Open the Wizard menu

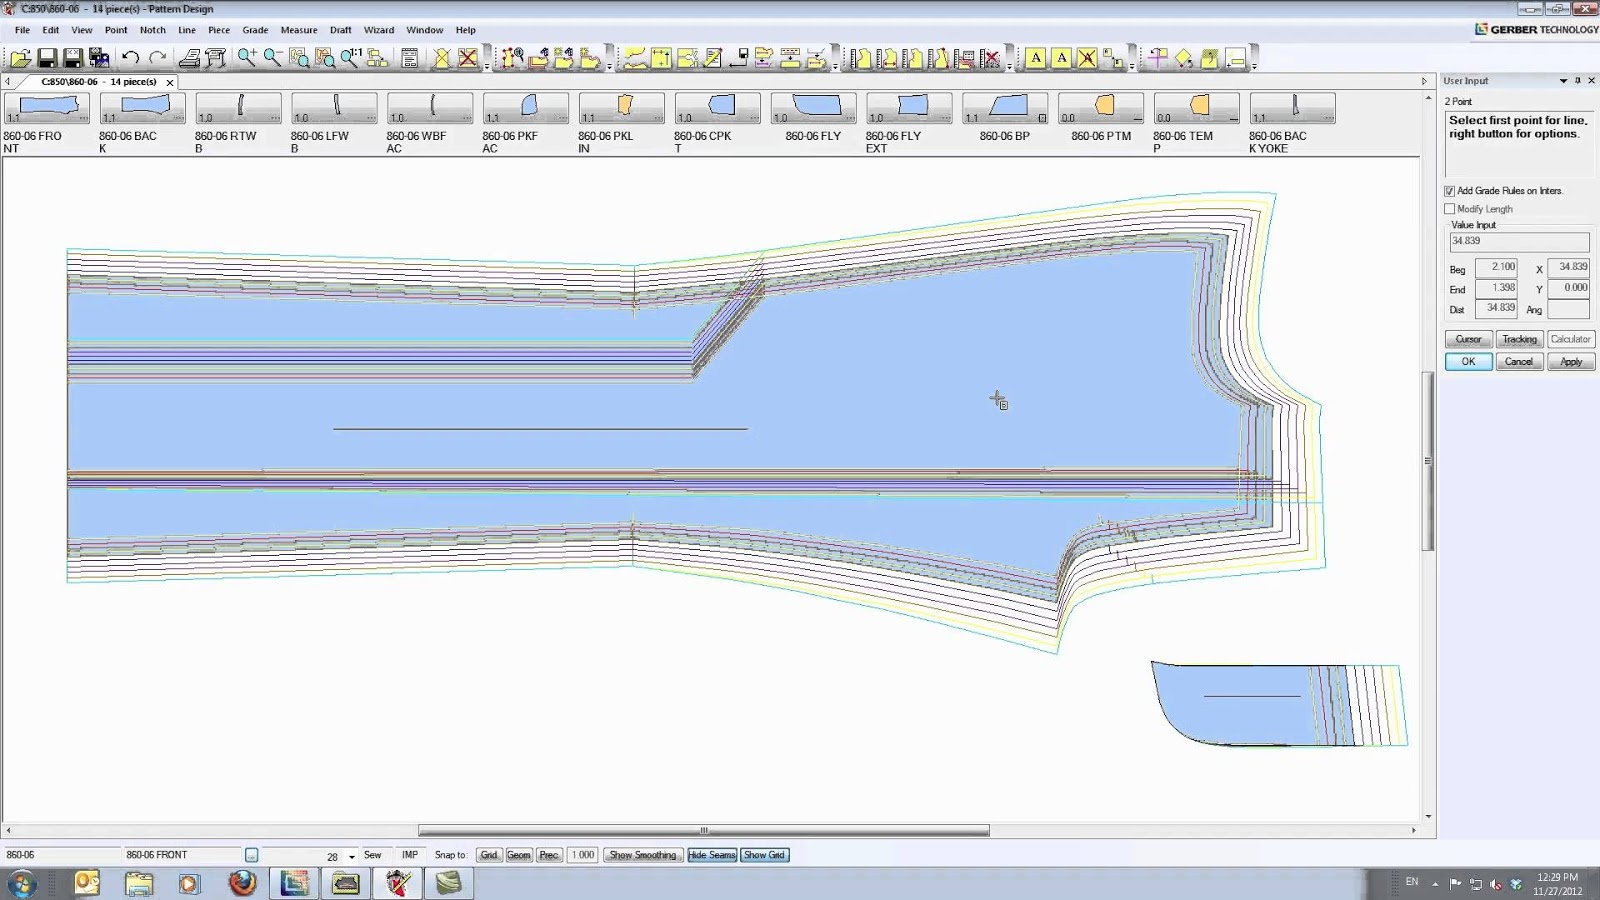(x=379, y=30)
